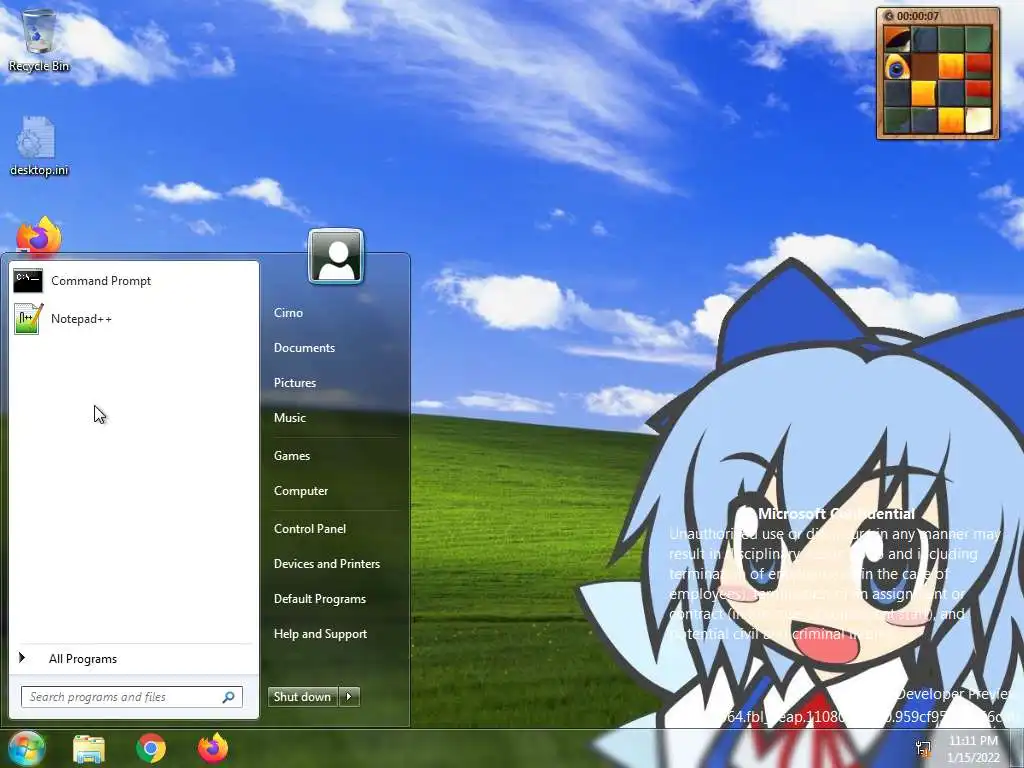Launch Command Prompt from Start menu

(x=134, y=281)
